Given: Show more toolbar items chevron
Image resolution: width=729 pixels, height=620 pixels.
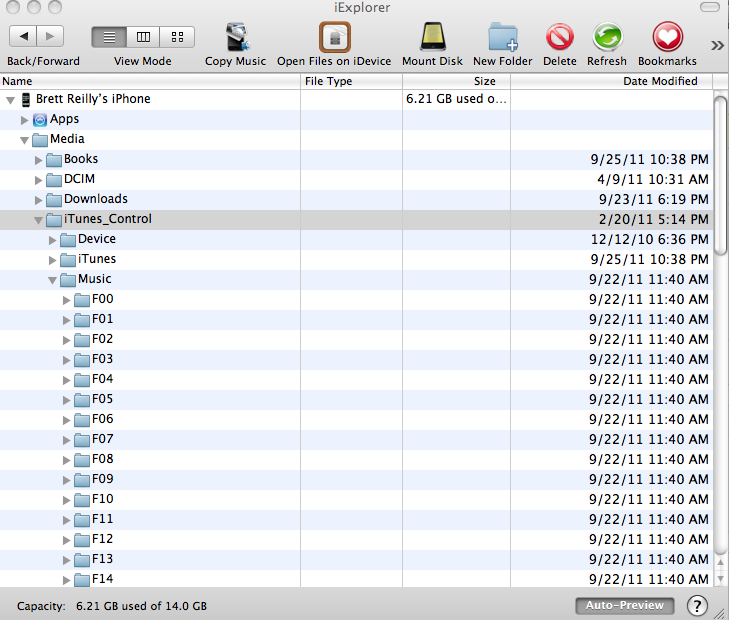Looking at the screenshot, I should [x=717, y=45].
